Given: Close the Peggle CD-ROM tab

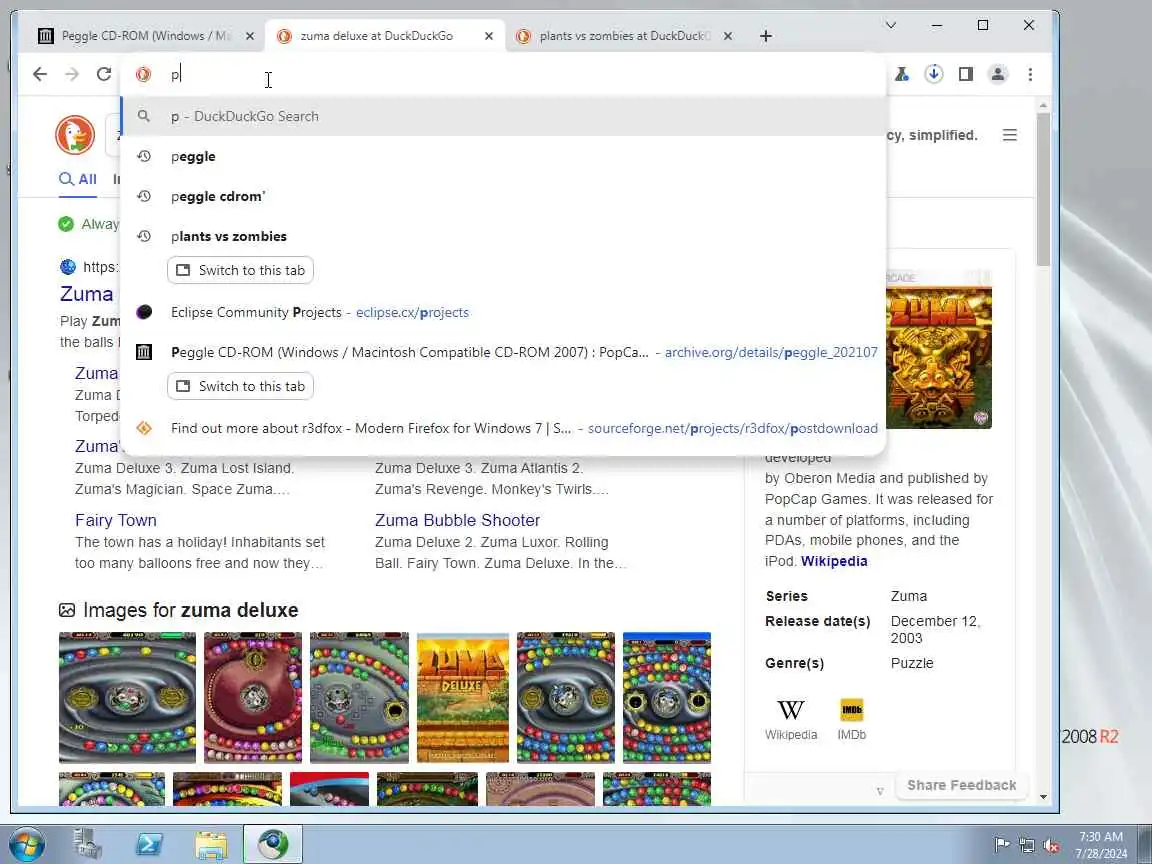Looking at the screenshot, I should 250,36.
